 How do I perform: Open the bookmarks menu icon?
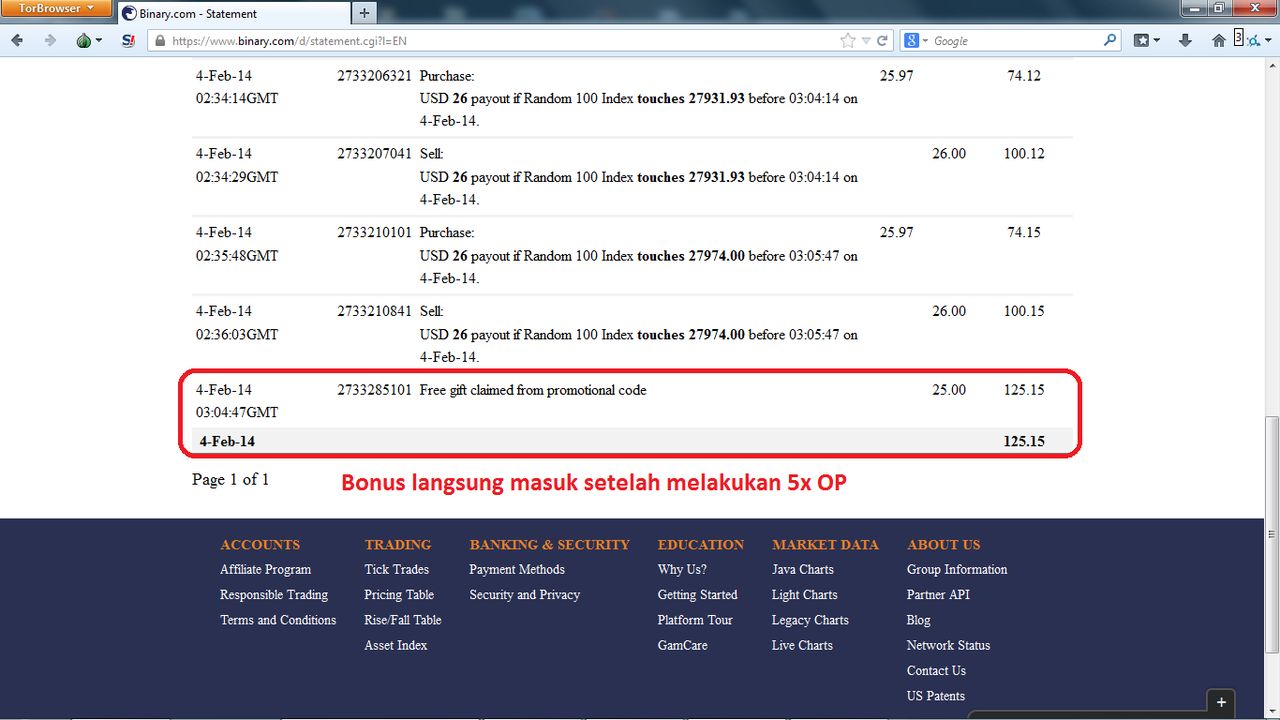pyautogui.click(x=1142, y=41)
